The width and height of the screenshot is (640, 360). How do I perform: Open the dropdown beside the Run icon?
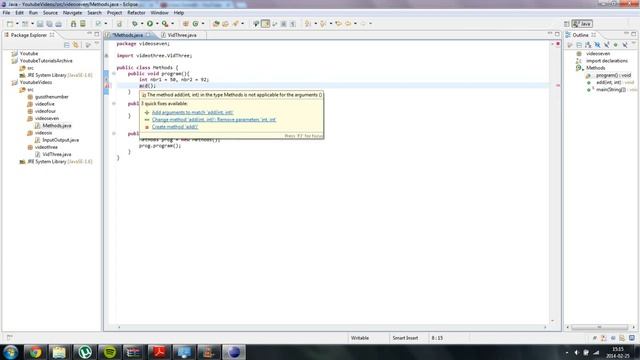click(x=157, y=24)
